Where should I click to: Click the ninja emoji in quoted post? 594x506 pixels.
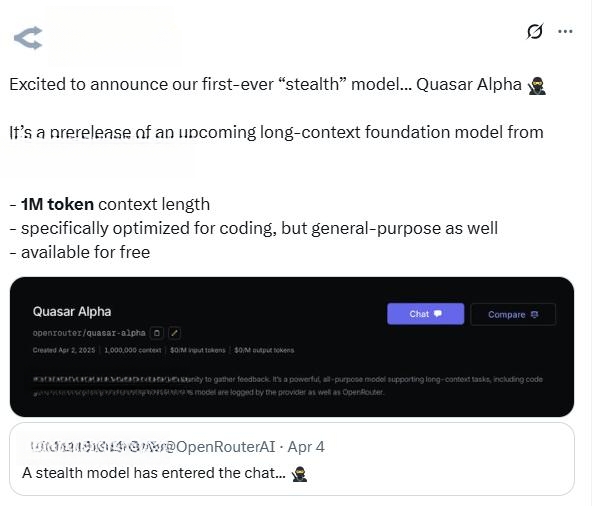point(300,474)
